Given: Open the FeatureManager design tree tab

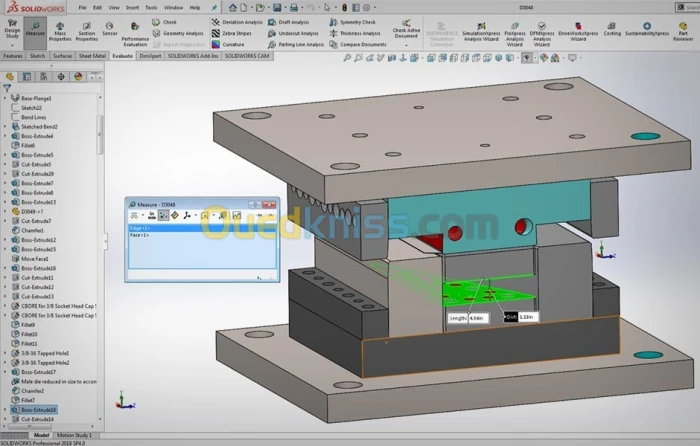Looking at the screenshot, I should click(9, 77).
